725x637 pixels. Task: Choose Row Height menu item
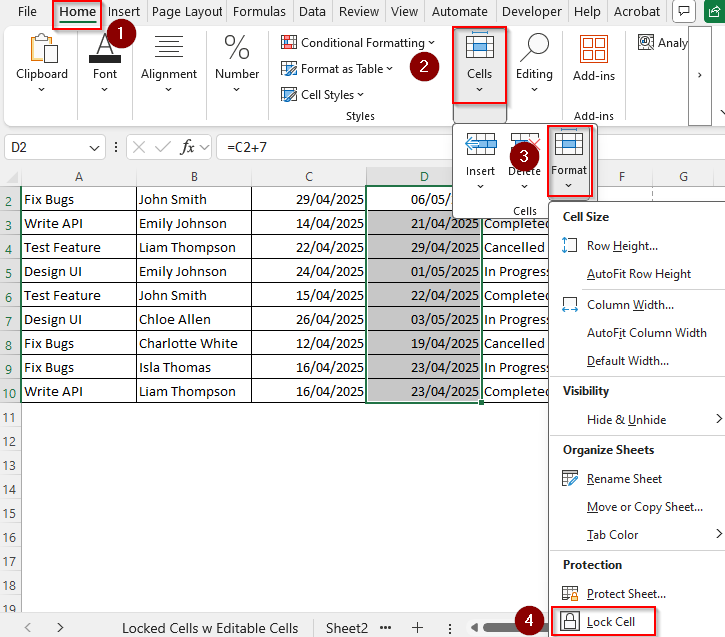pos(622,246)
